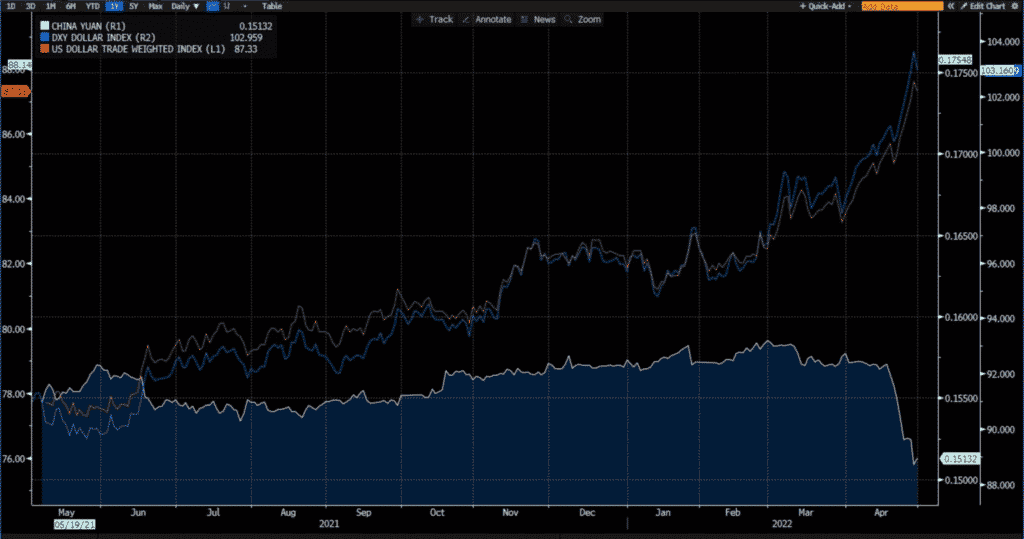Click the Quick-Add plus icon

[x=803, y=6]
